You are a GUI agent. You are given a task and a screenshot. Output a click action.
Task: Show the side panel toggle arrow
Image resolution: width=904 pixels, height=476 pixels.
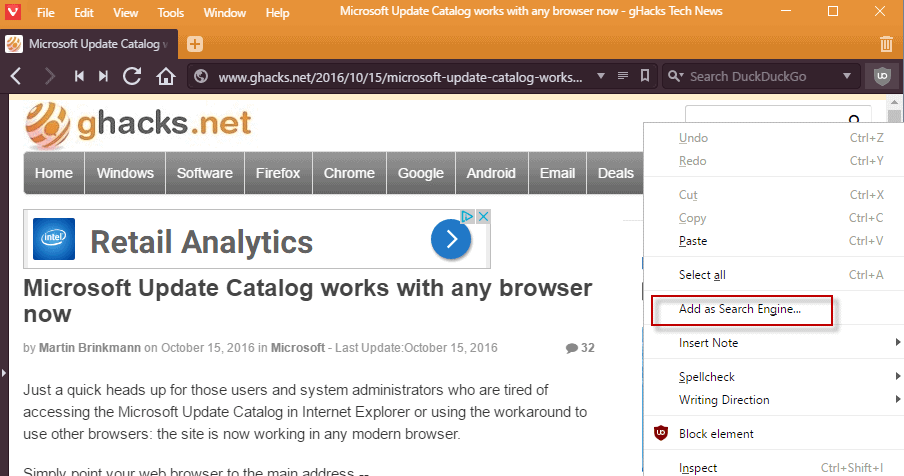(x=4, y=373)
